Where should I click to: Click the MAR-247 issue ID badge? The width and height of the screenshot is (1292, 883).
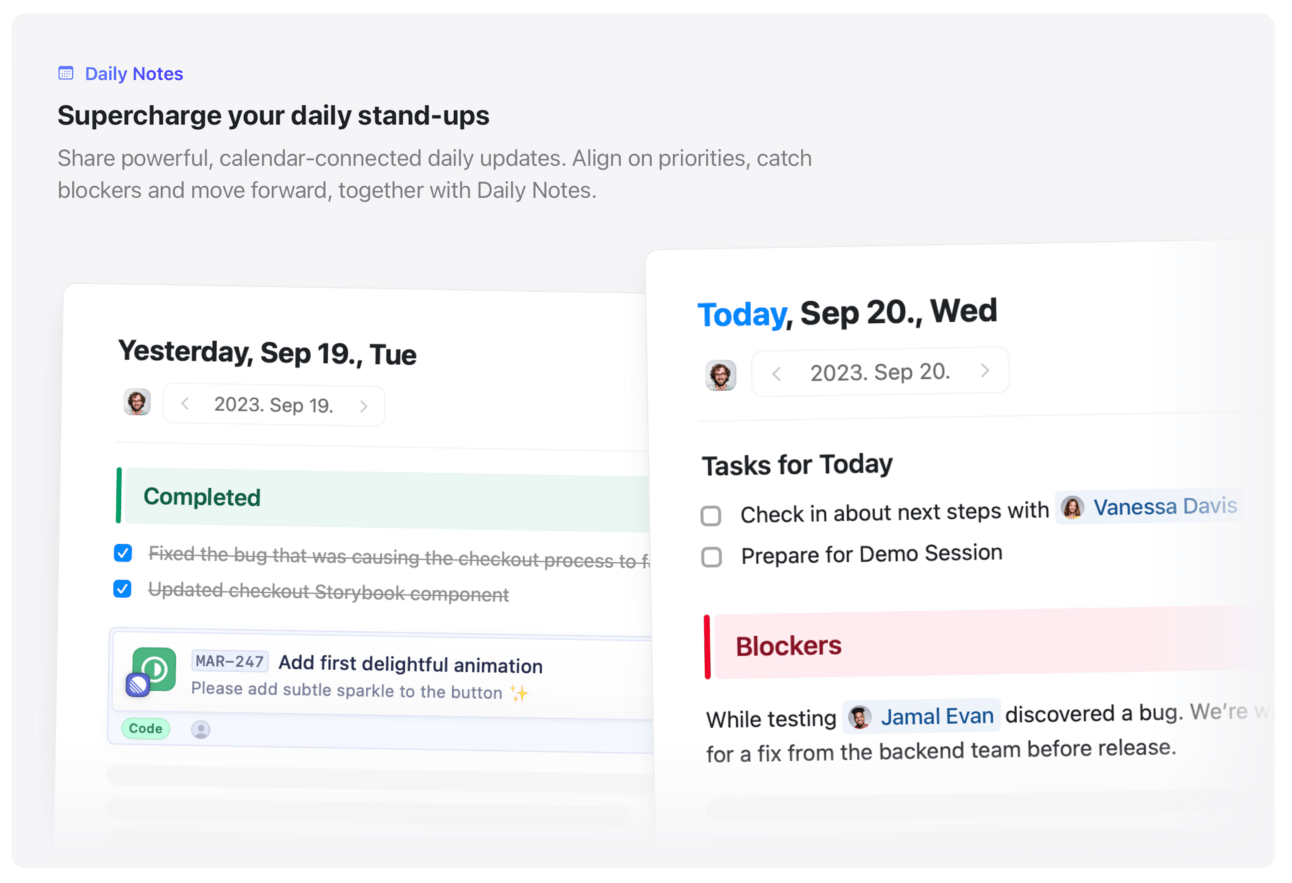[x=230, y=662]
